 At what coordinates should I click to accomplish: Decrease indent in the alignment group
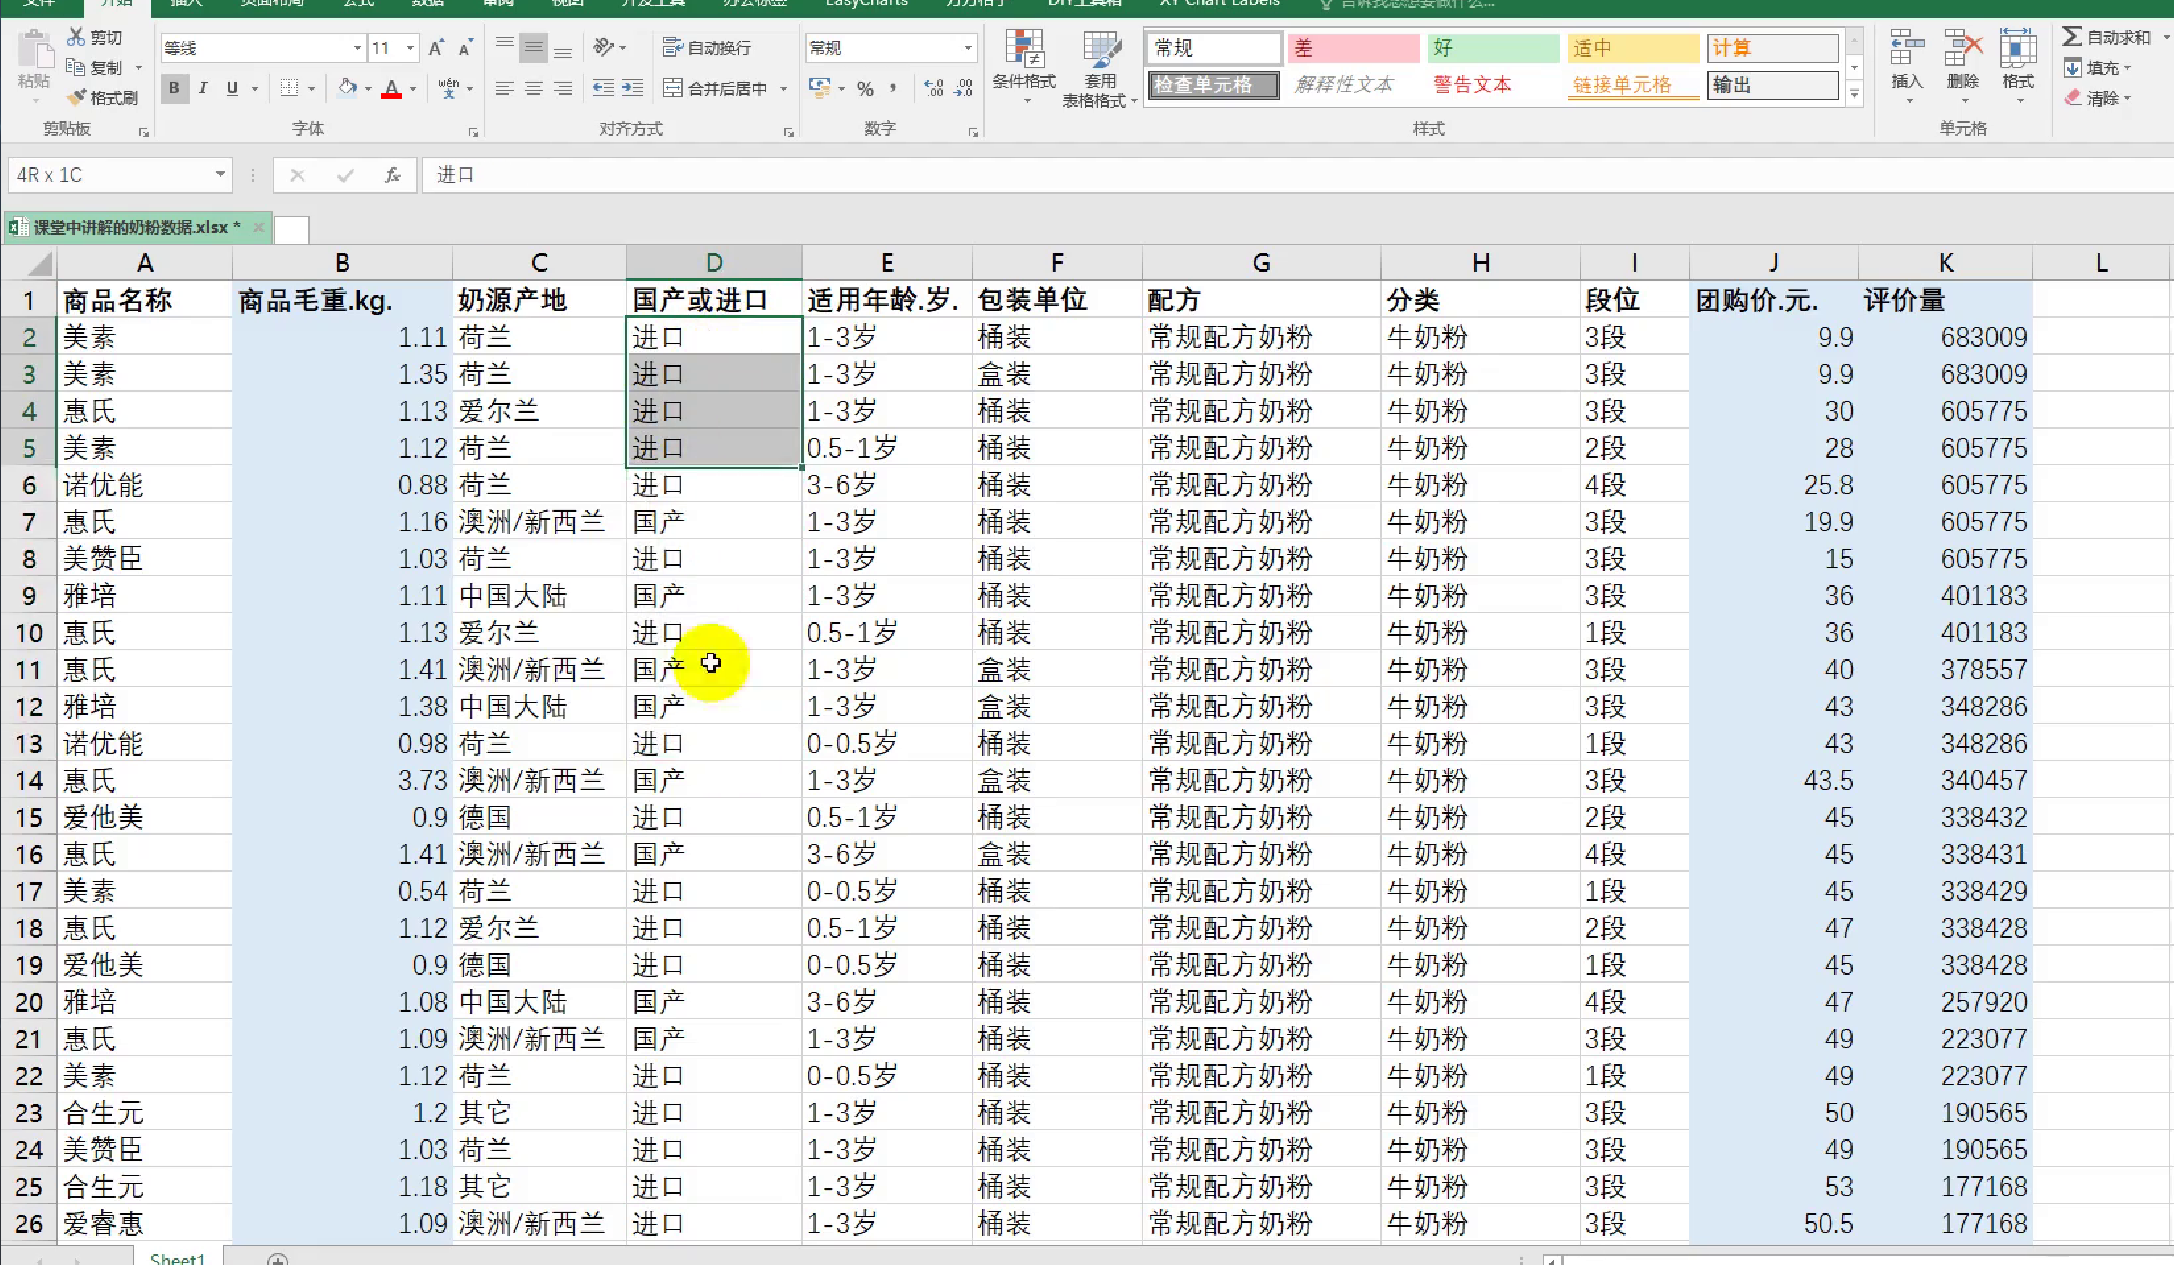603,88
